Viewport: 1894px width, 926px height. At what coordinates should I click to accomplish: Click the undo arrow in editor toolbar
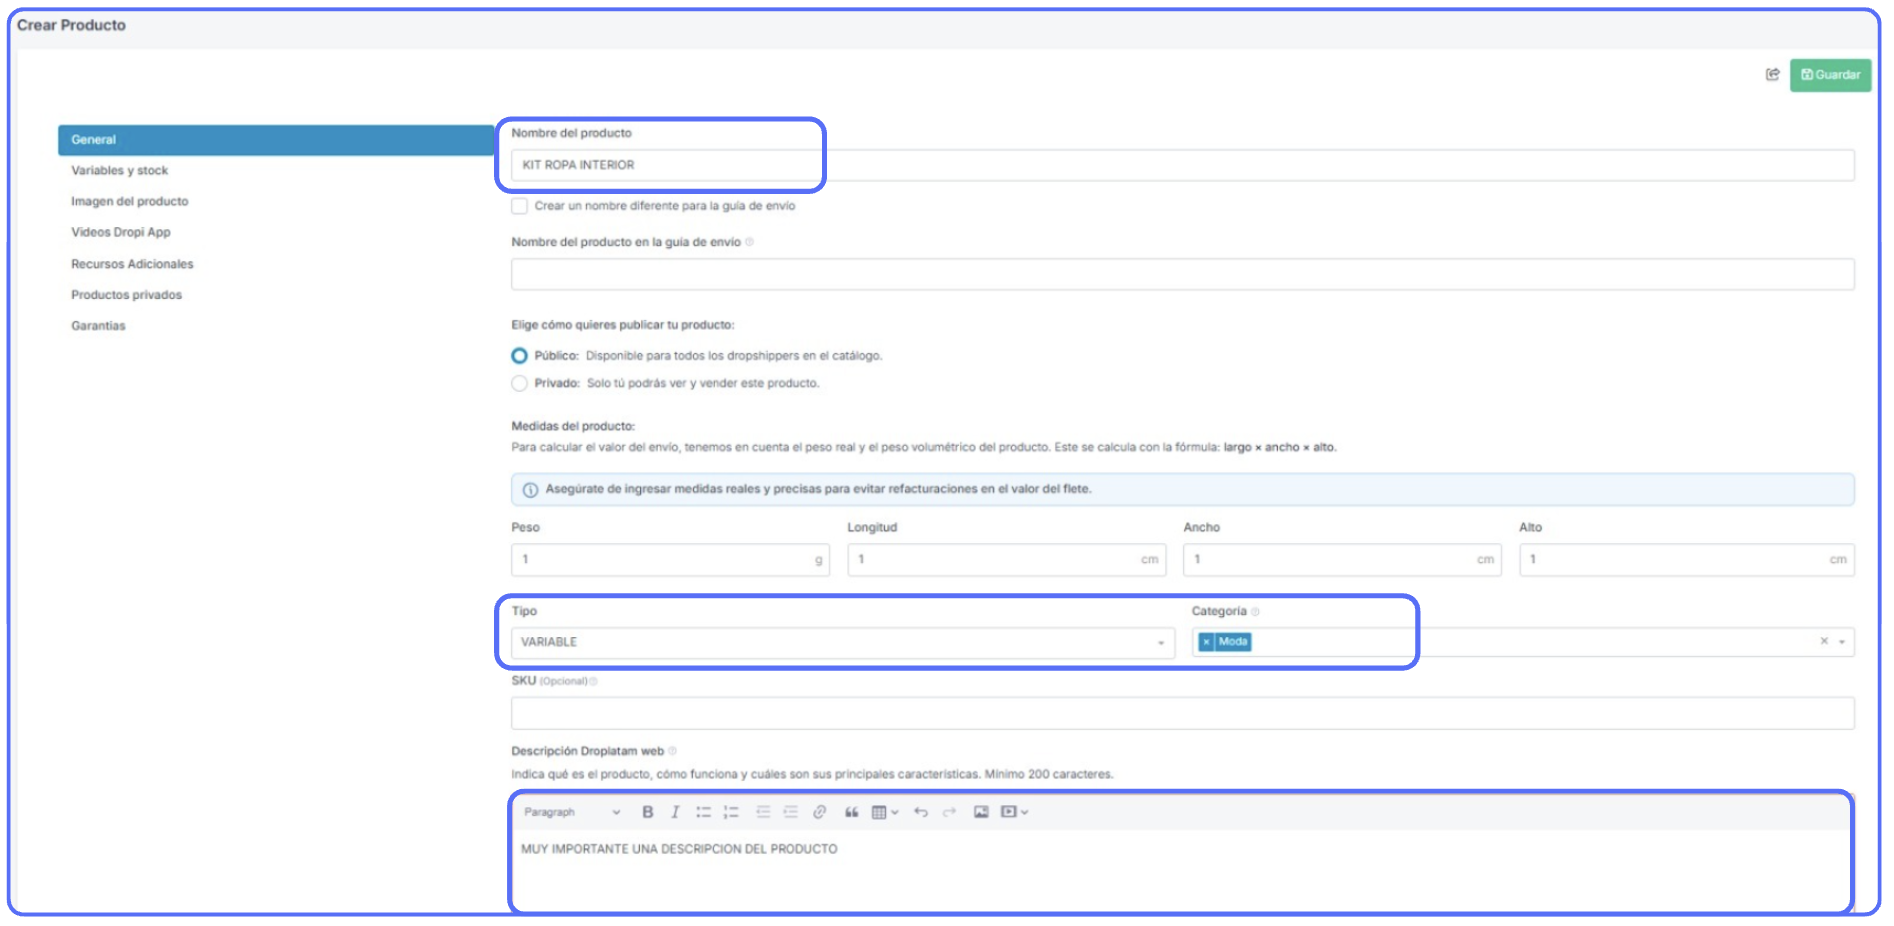tap(920, 812)
